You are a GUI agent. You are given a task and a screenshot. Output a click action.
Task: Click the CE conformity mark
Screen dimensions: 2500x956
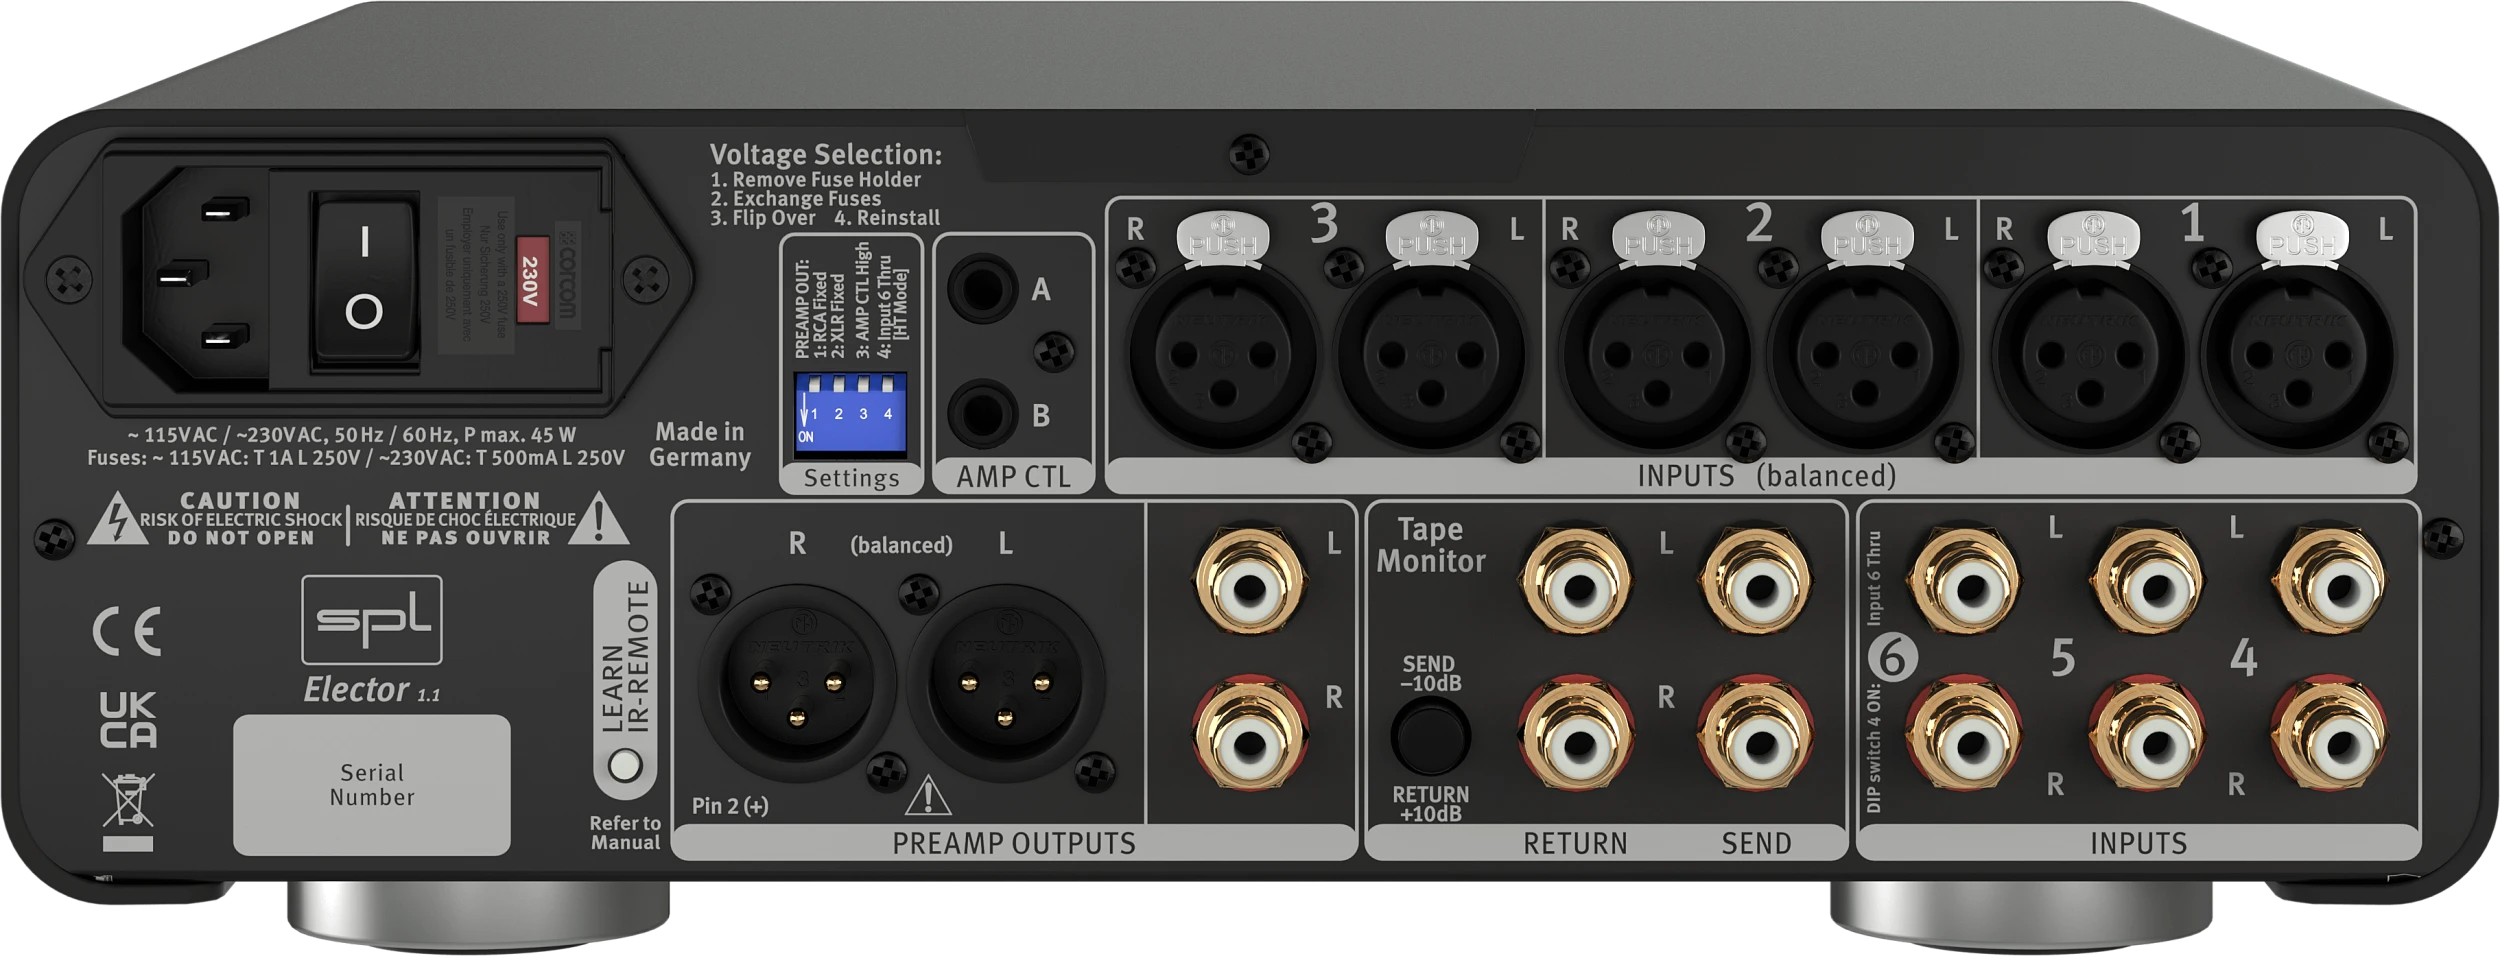point(127,631)
